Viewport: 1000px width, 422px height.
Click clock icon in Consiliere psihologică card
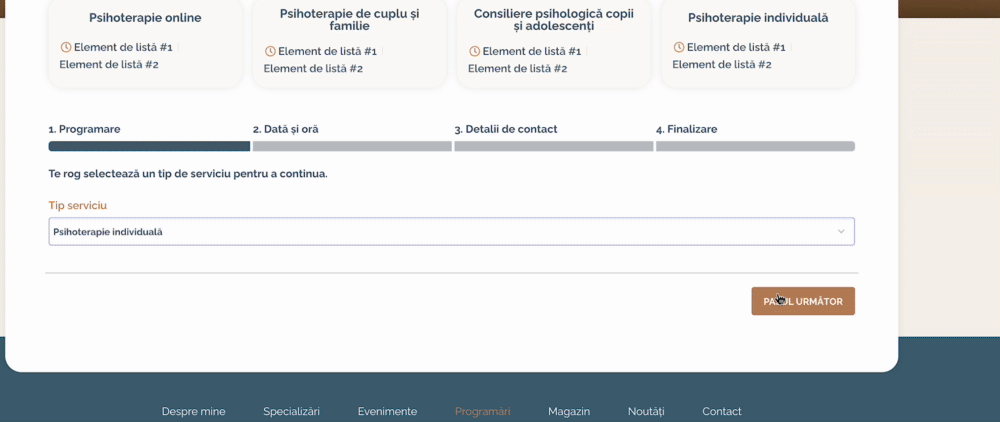tap(474, 51)
